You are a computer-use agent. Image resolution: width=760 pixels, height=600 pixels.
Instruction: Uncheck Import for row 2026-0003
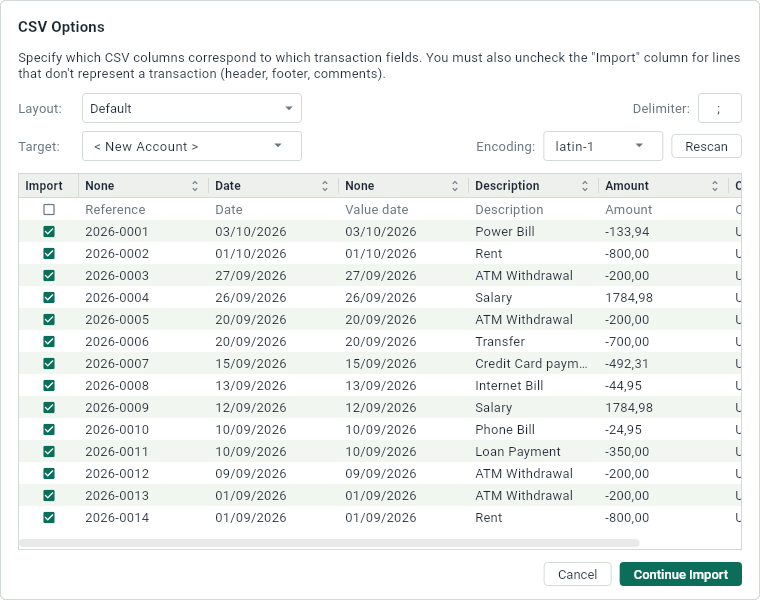click(x=49, y=275)
